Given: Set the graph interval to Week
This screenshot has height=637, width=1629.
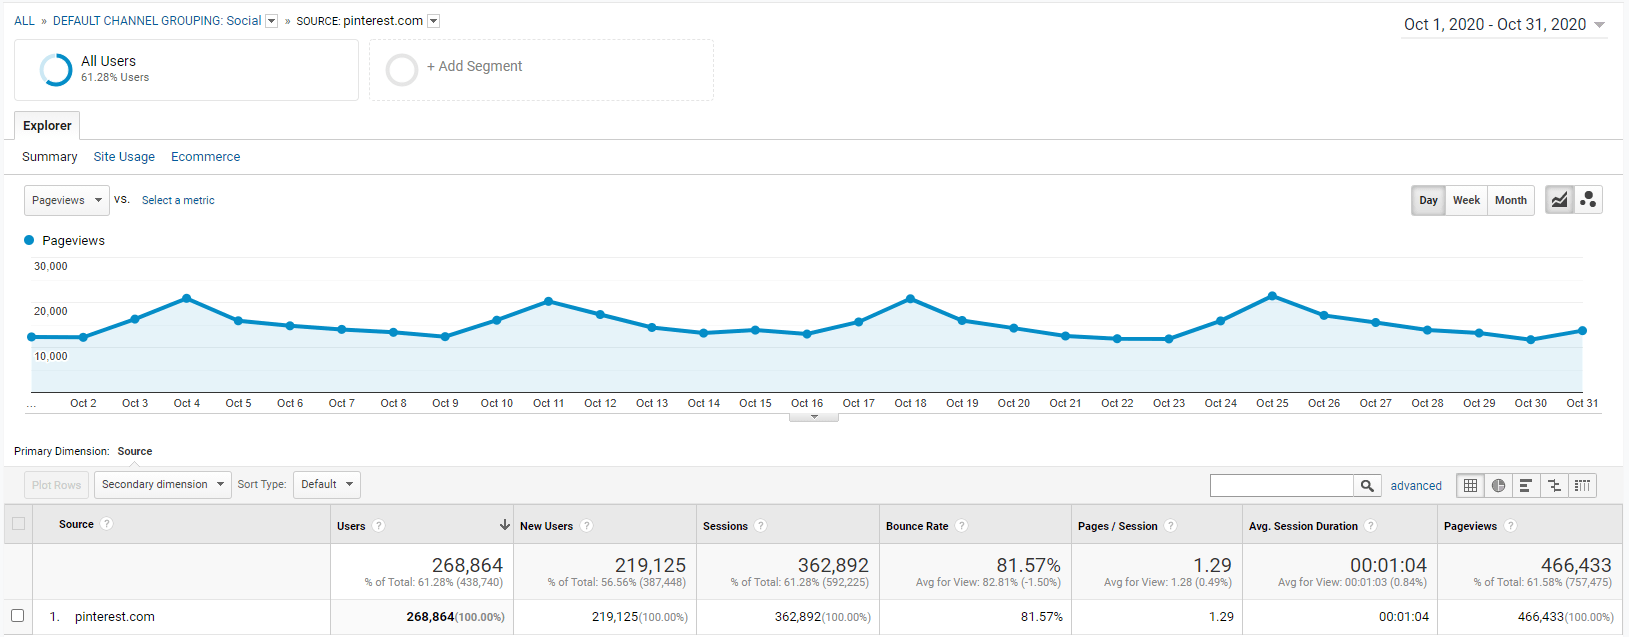Looking at the screenshot, I should 1466,200.
